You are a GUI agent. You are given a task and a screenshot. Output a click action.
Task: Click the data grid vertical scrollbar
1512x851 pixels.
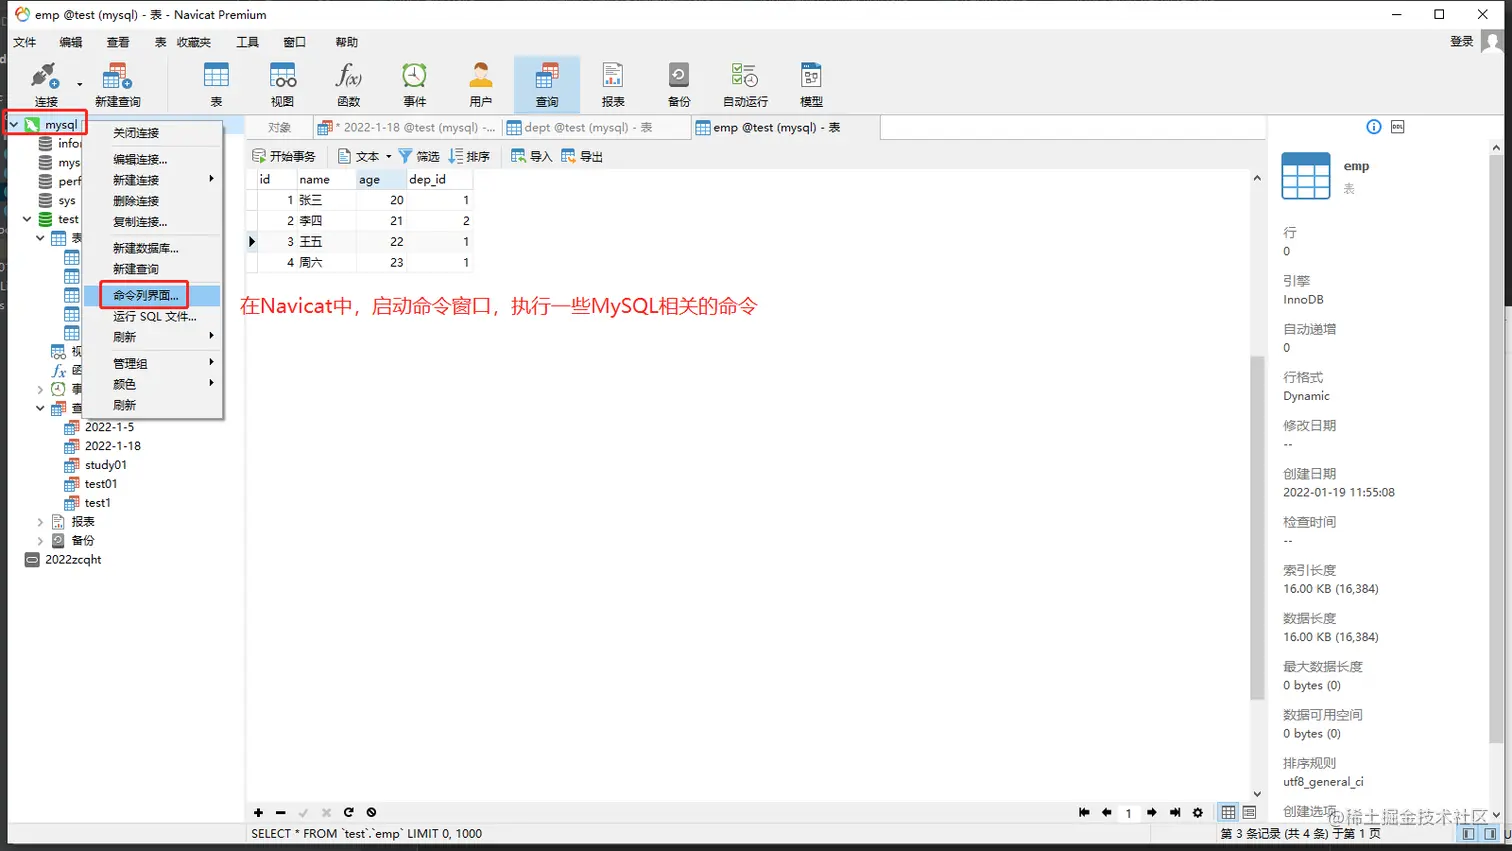click(x=1257, y=530)
